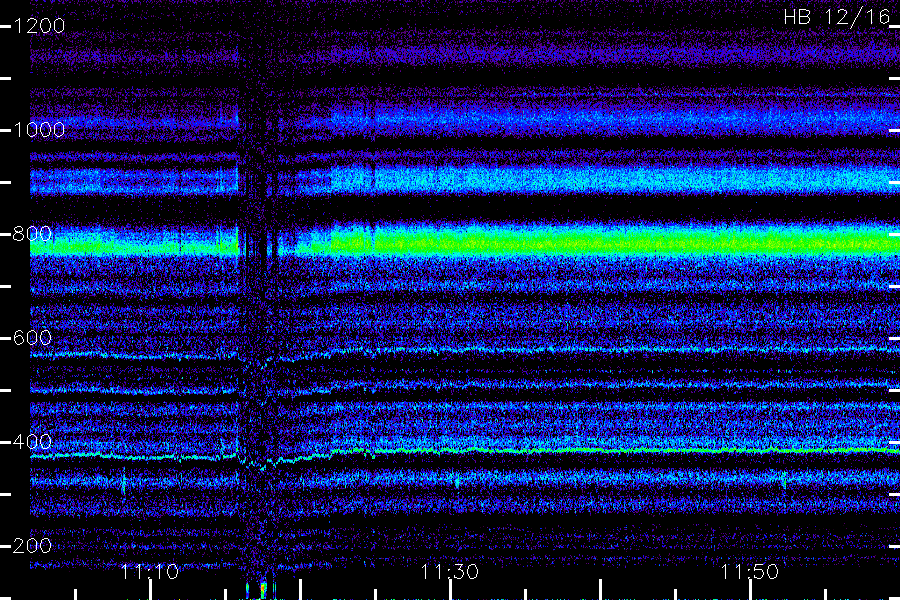Click the 400 frequency axis label
Image resolution: width=900 pixels, height=600 pixels.
tap(32, 442)
